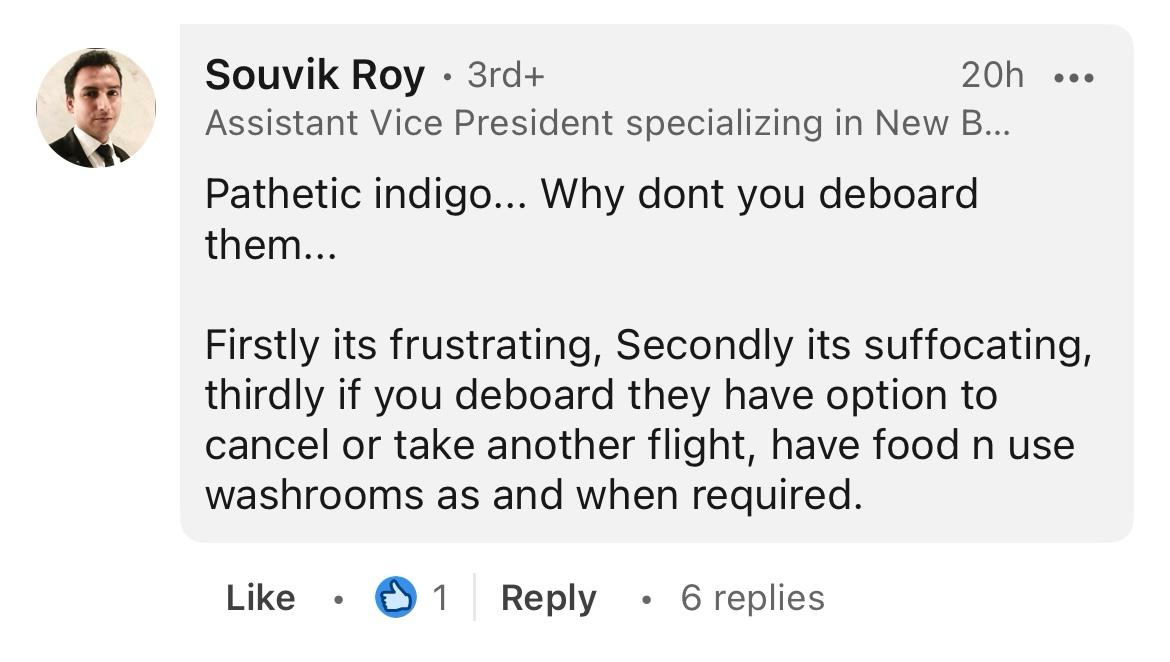
Task: Reply to Souvik Roy's comment
Action: [548, 599]
